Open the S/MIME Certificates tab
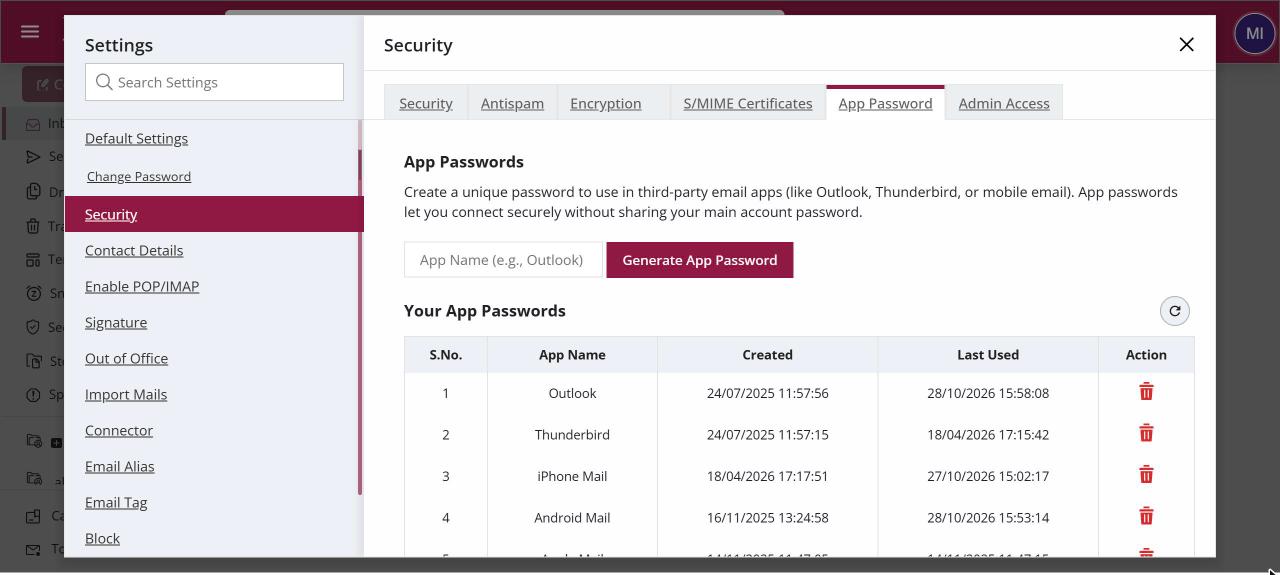 point(748,103)
